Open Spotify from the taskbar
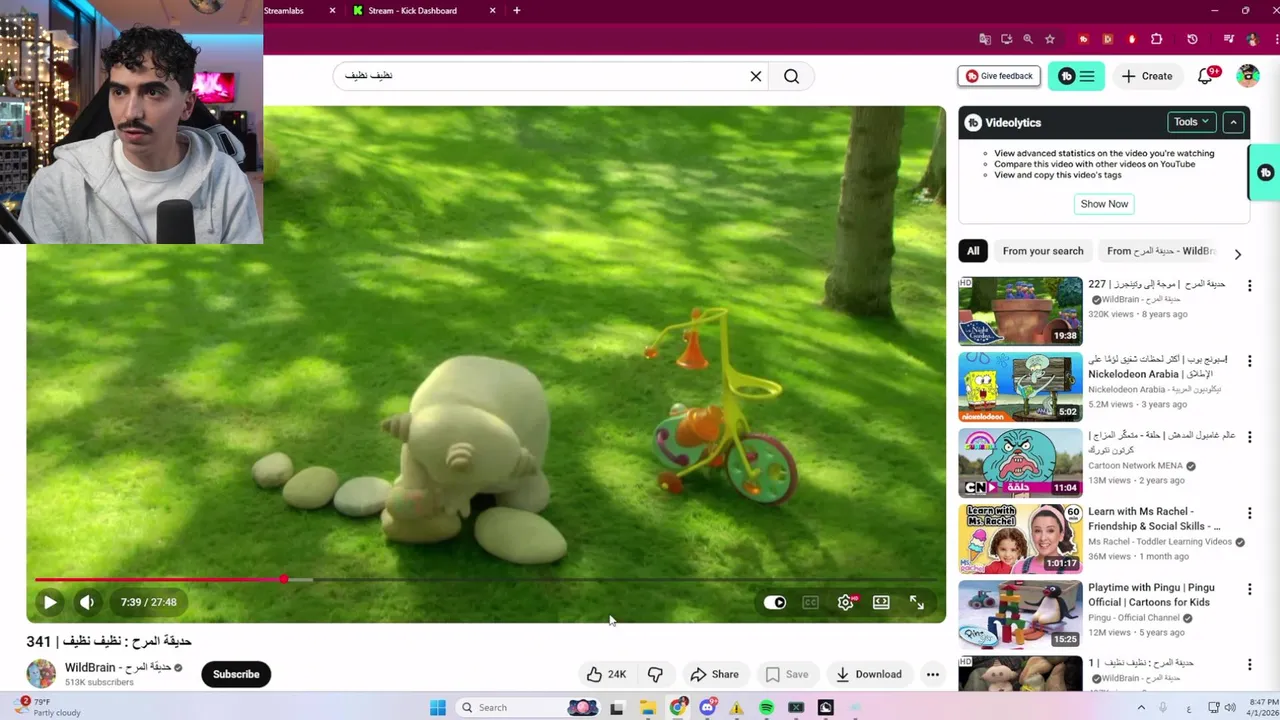1280x720 pixels. point(766,707)
